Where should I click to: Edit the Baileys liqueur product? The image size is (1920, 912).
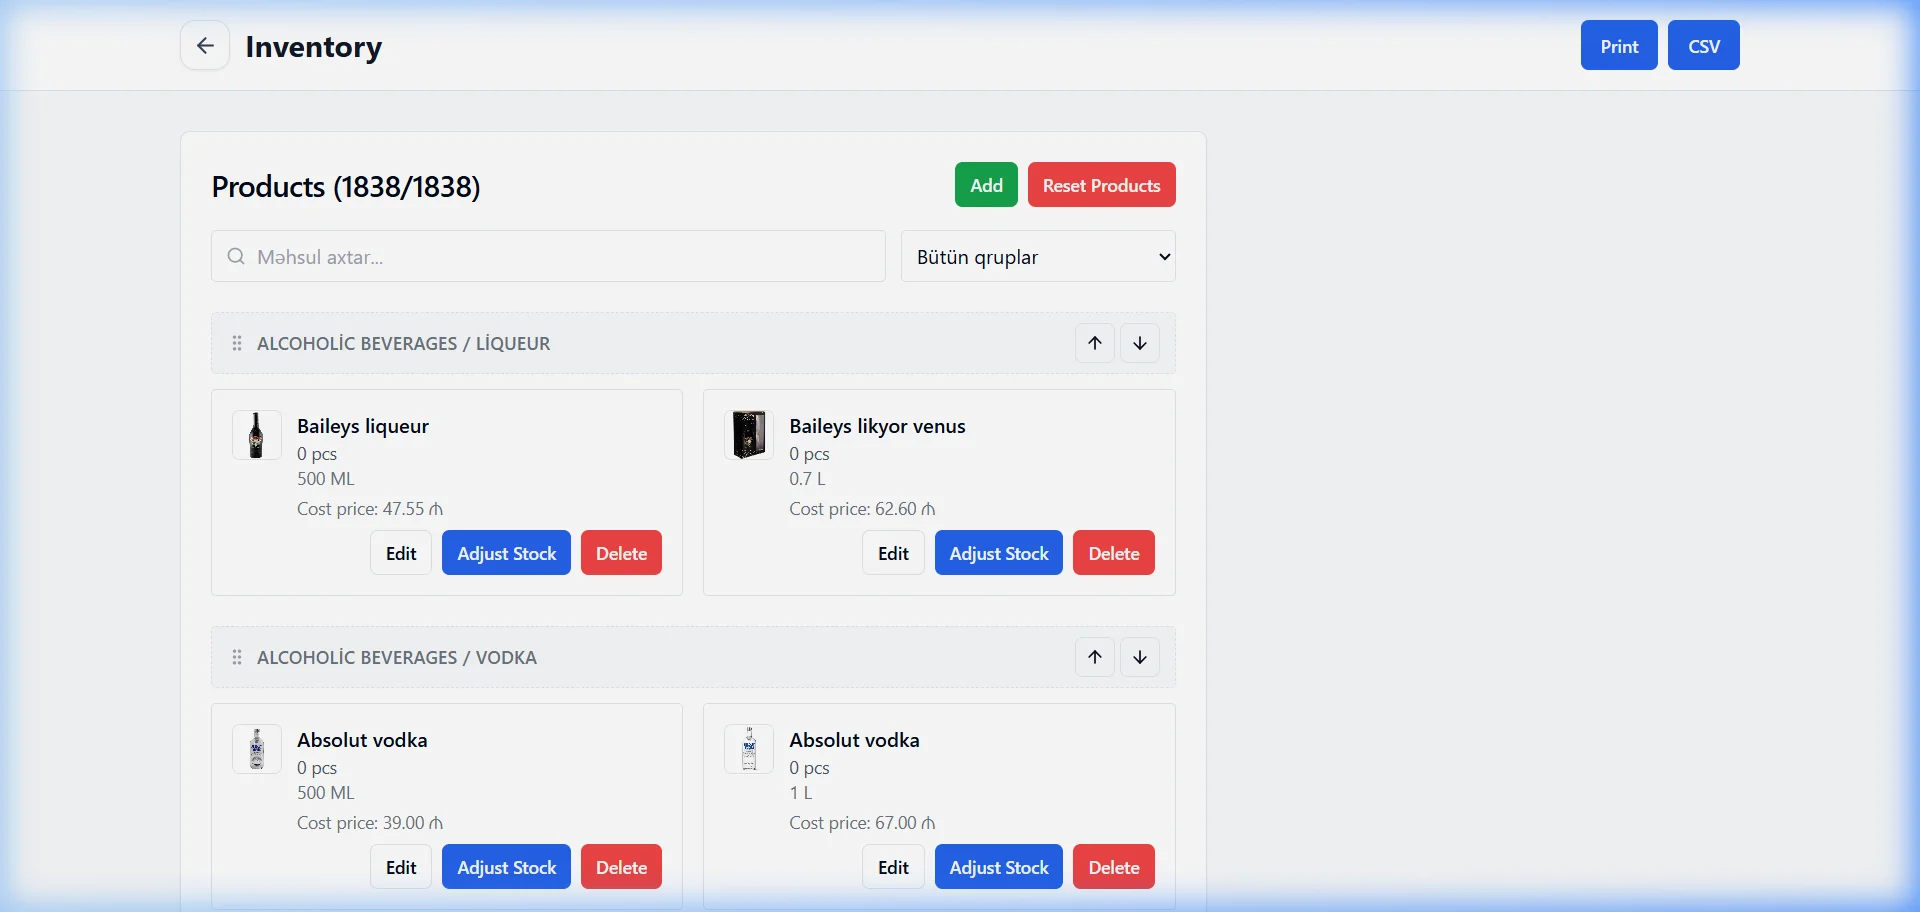pyautogui.click(x=401, y=553)
